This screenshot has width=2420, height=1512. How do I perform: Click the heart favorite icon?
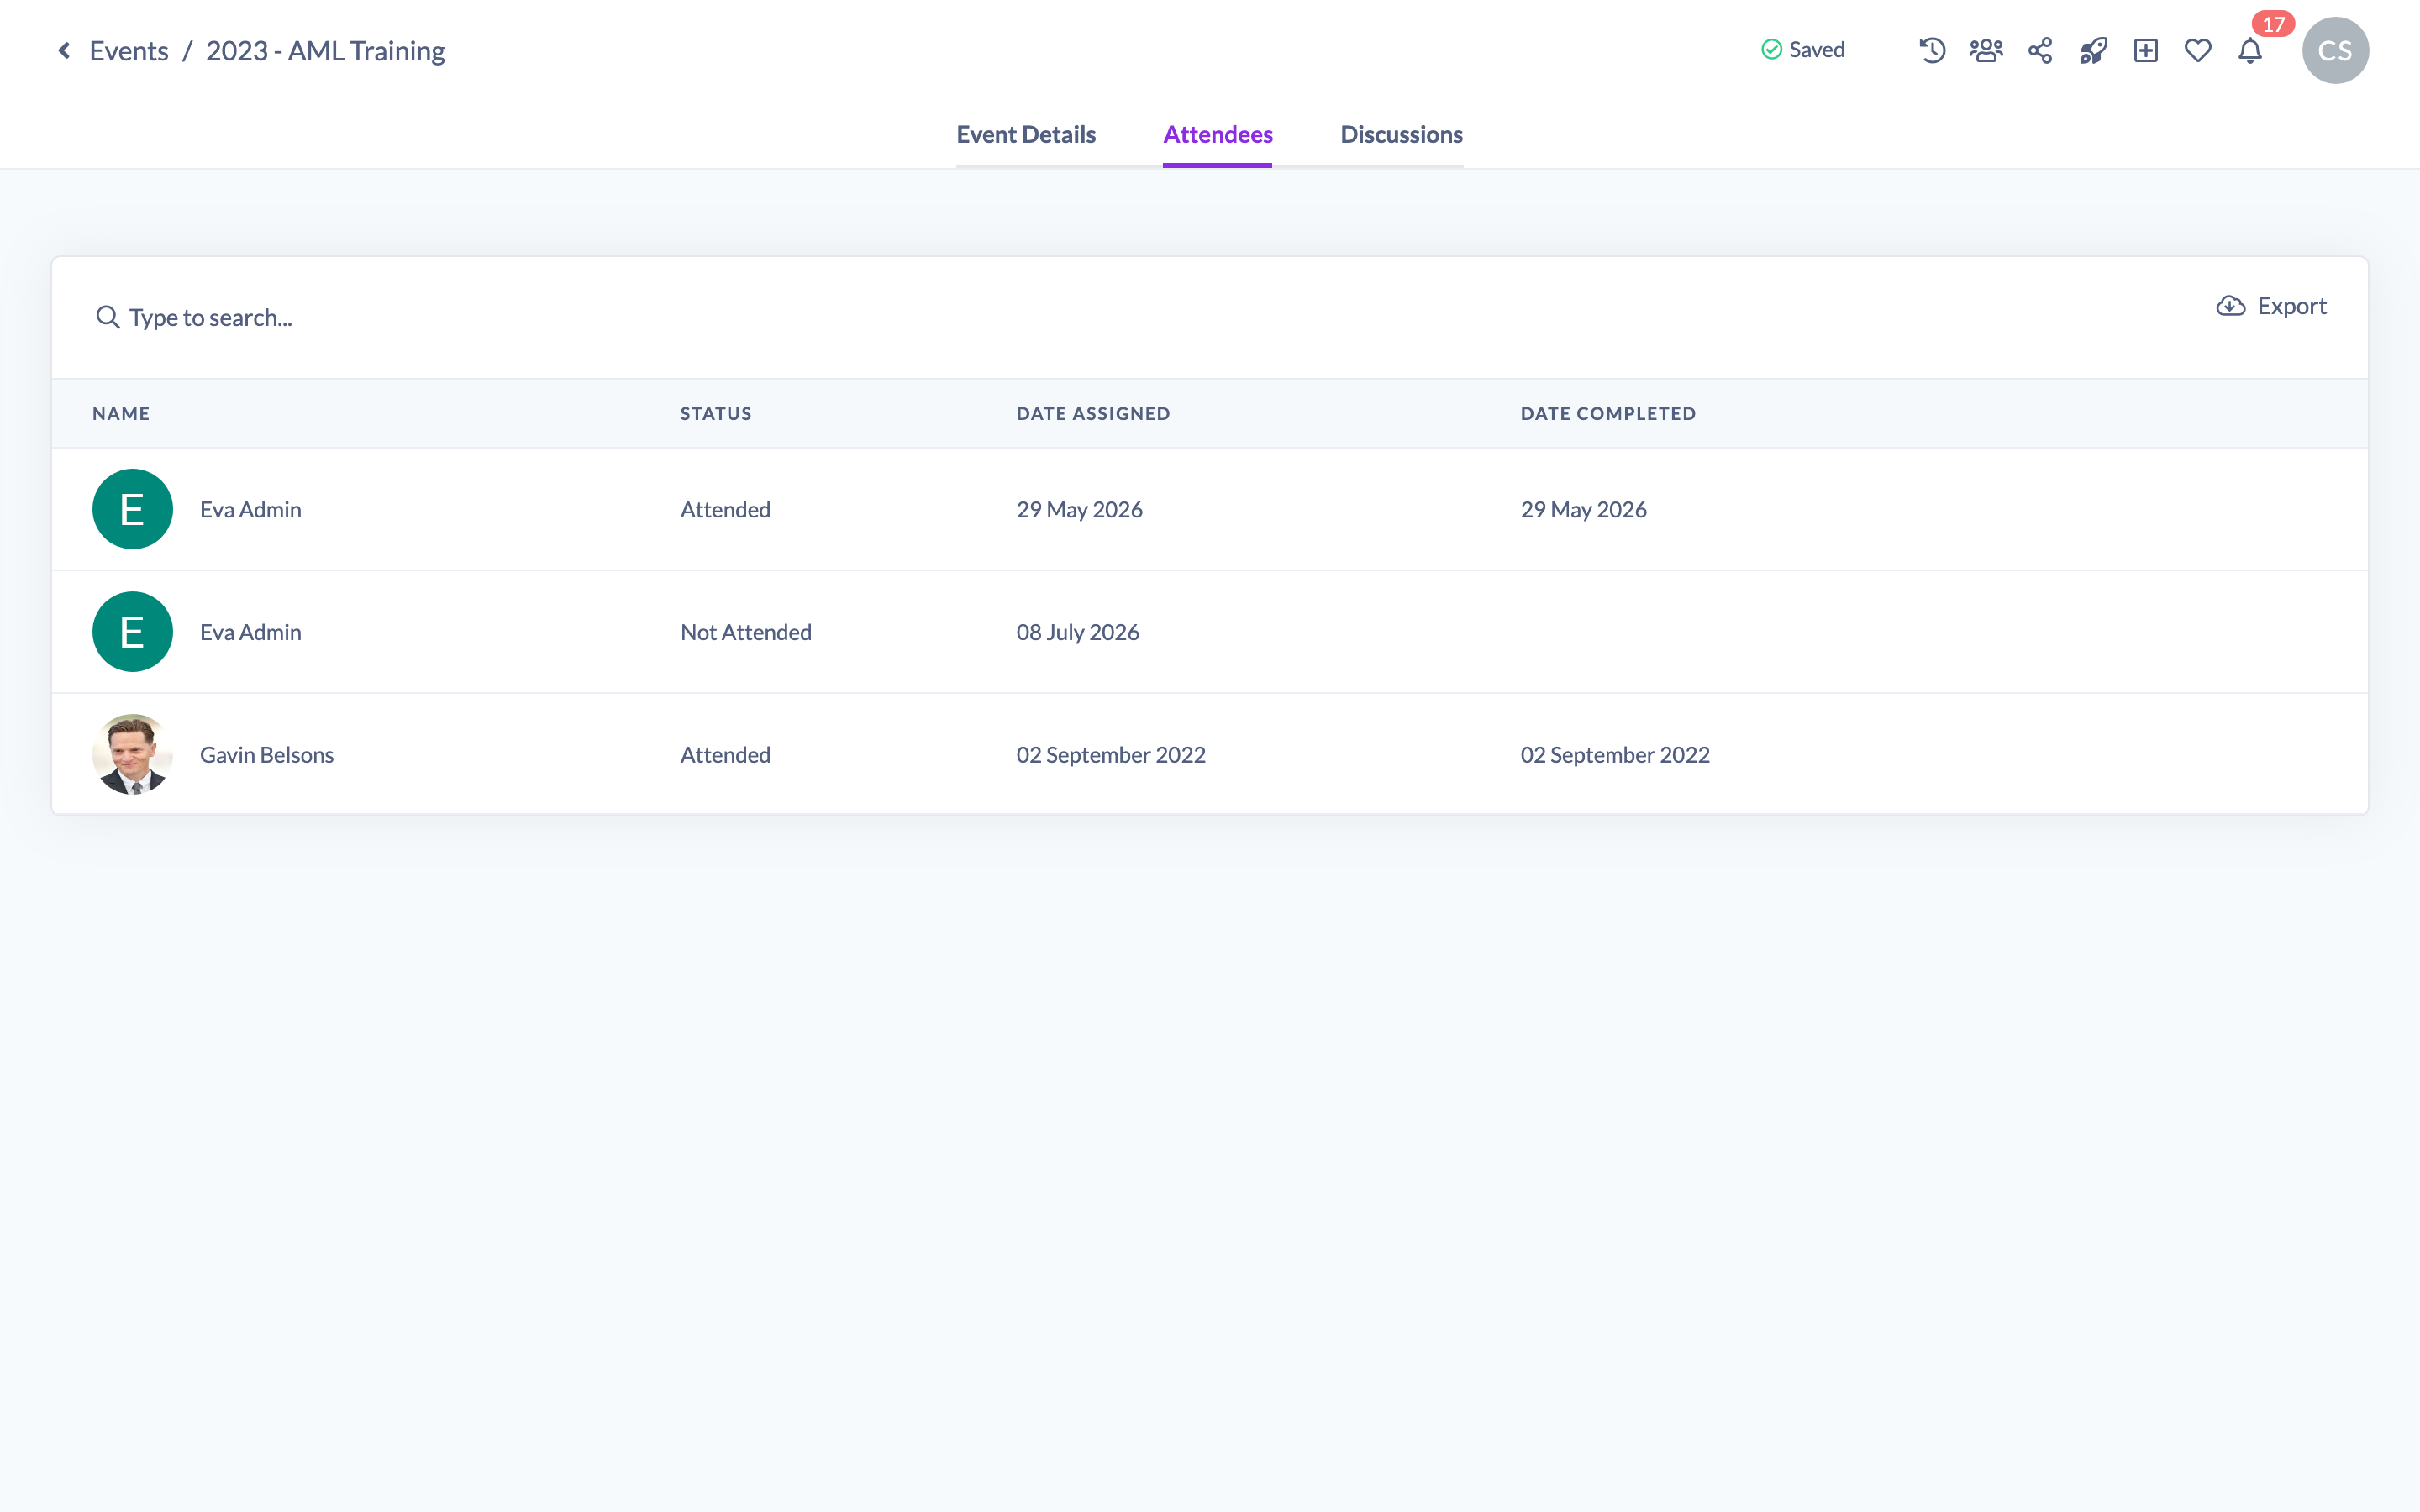2198,50
